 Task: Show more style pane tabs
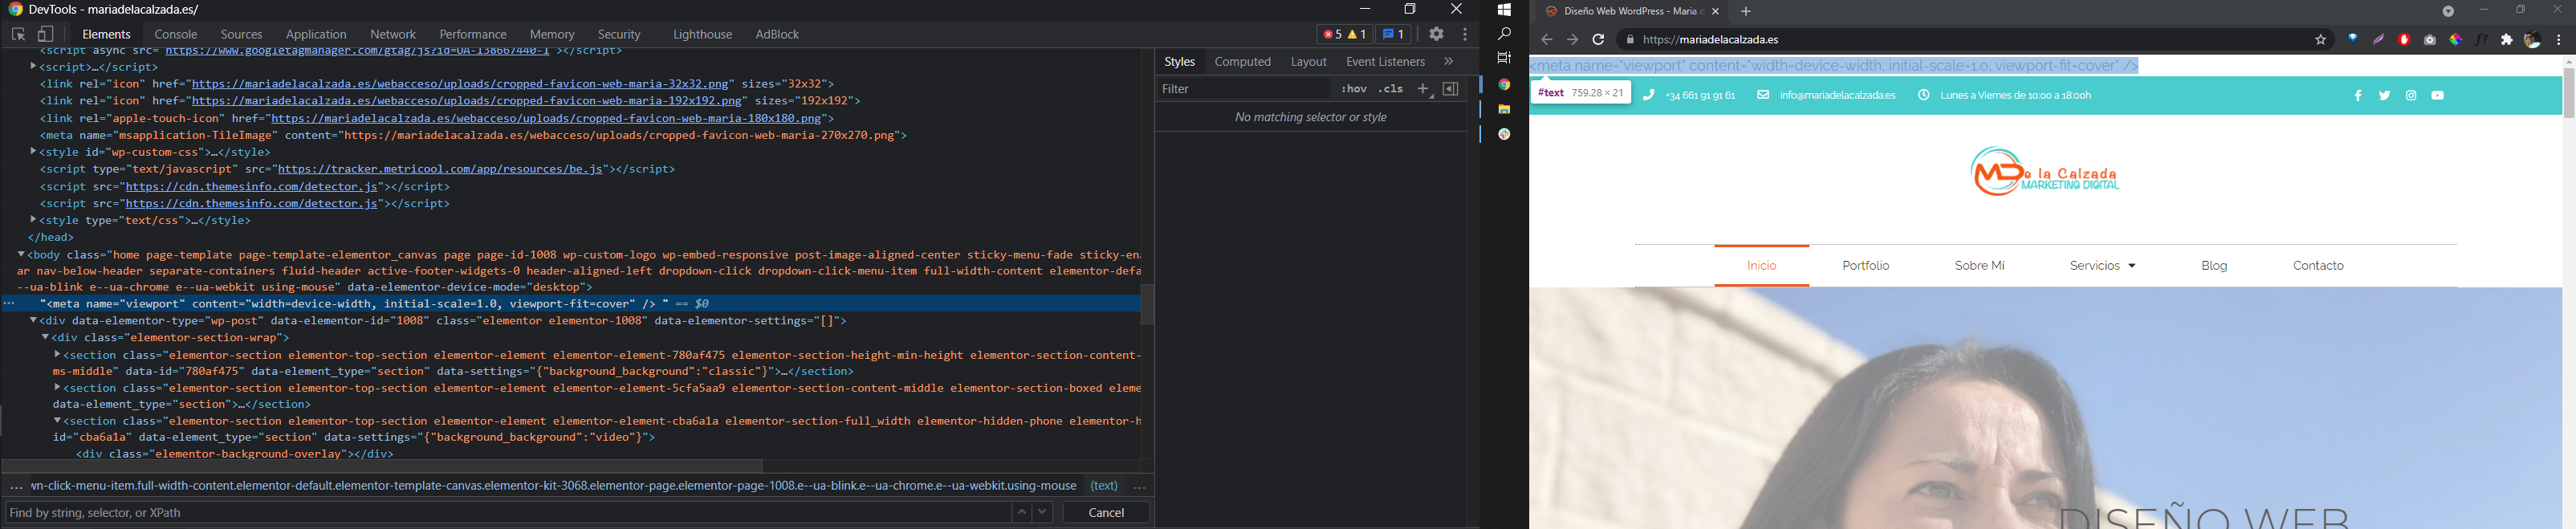[1449, 62]
